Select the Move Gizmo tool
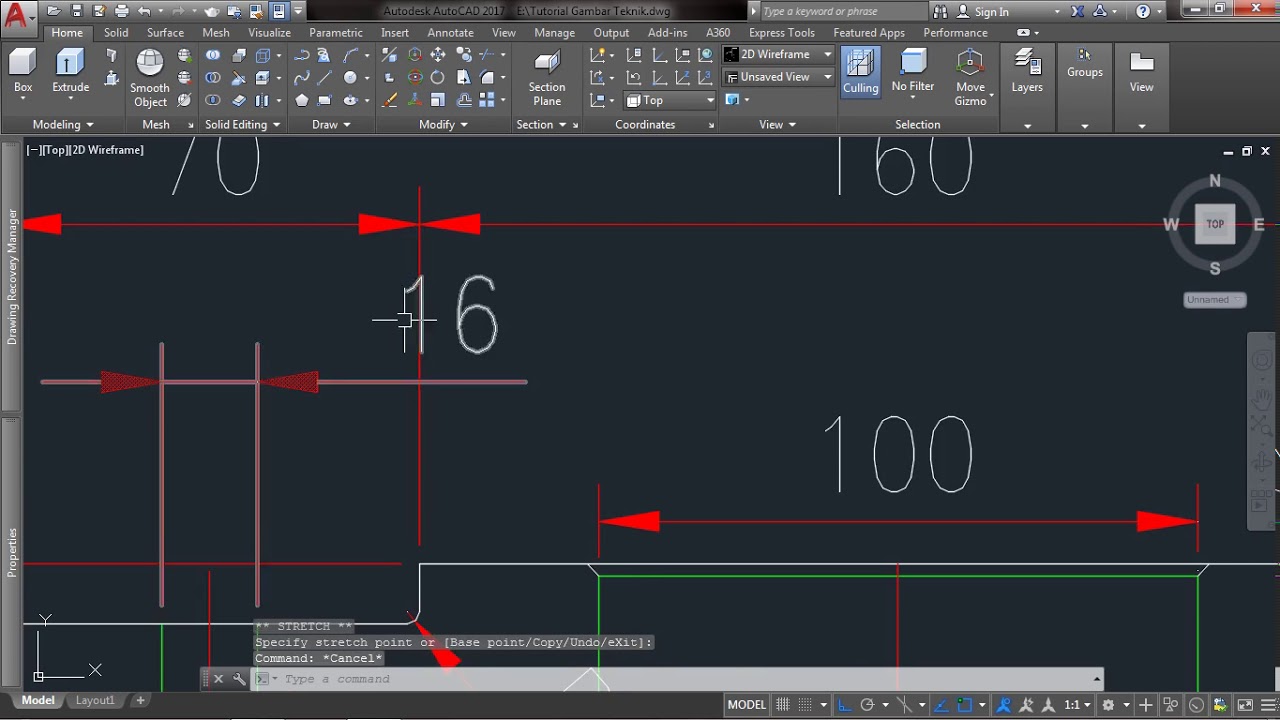Viewport: 1280px width, 720px height. 970,77
